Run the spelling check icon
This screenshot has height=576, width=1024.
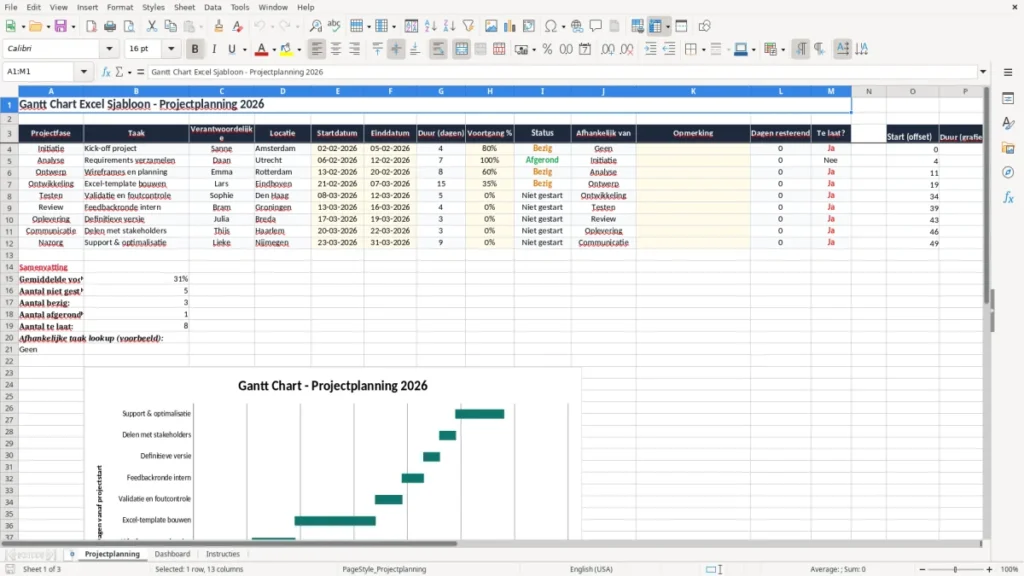click(334, 26)
